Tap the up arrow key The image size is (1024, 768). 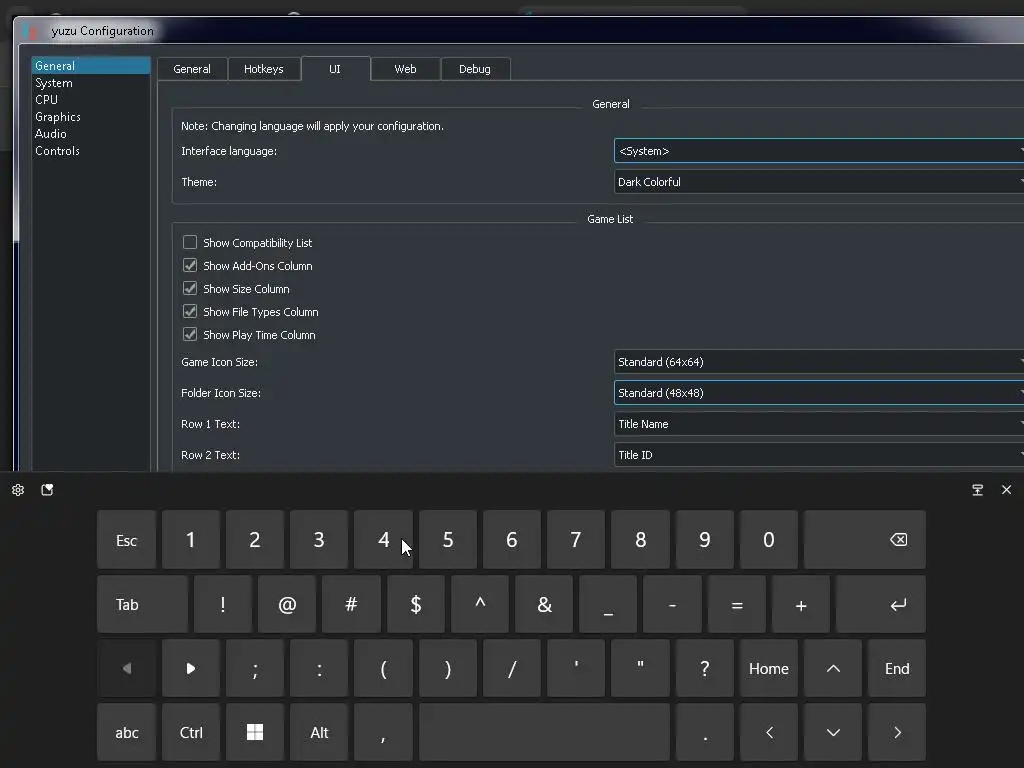[x=833, y=668]
